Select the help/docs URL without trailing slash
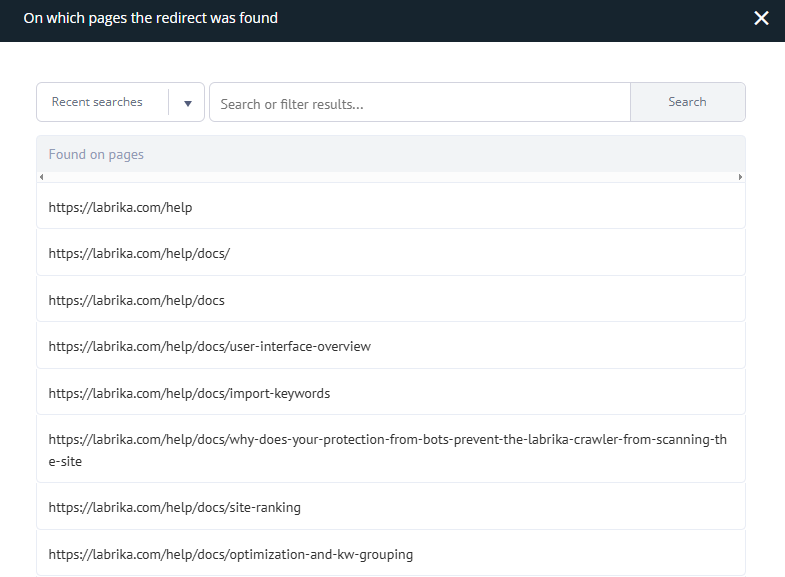The height and width of the screenshot is (577, 785). (x=136, y=300)
